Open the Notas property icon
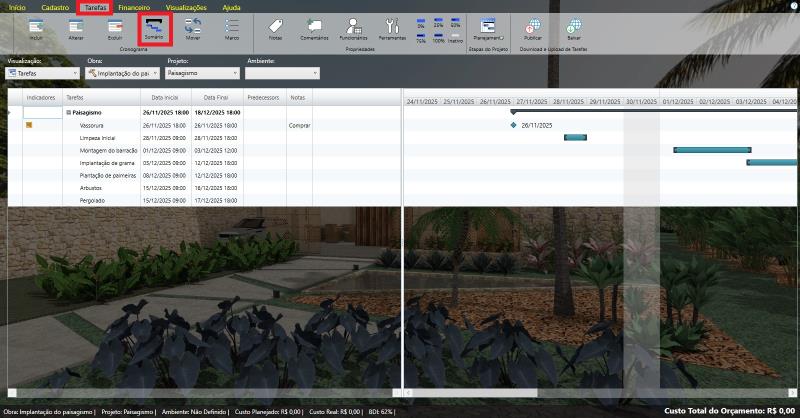Image resolution: width=800 pixels, height=418 pixels. 275,27
